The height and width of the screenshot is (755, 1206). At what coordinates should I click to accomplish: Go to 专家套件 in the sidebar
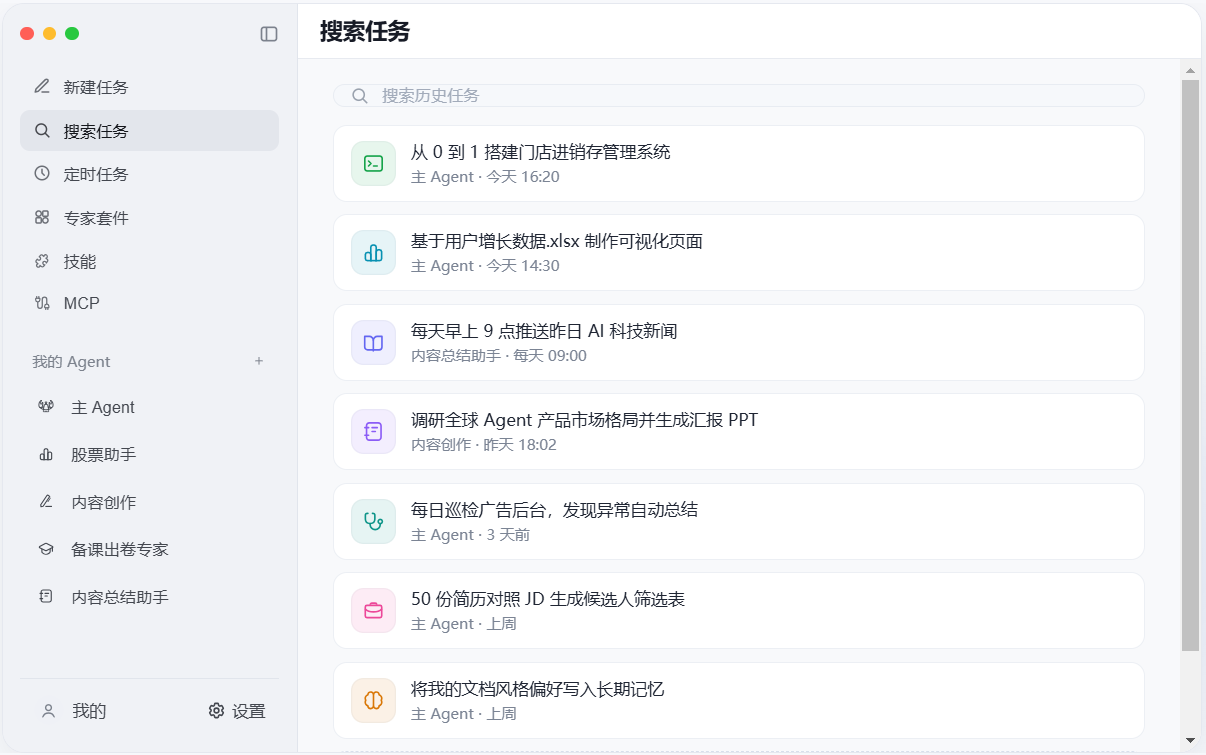pyautogui.click(x=149, y=218)
